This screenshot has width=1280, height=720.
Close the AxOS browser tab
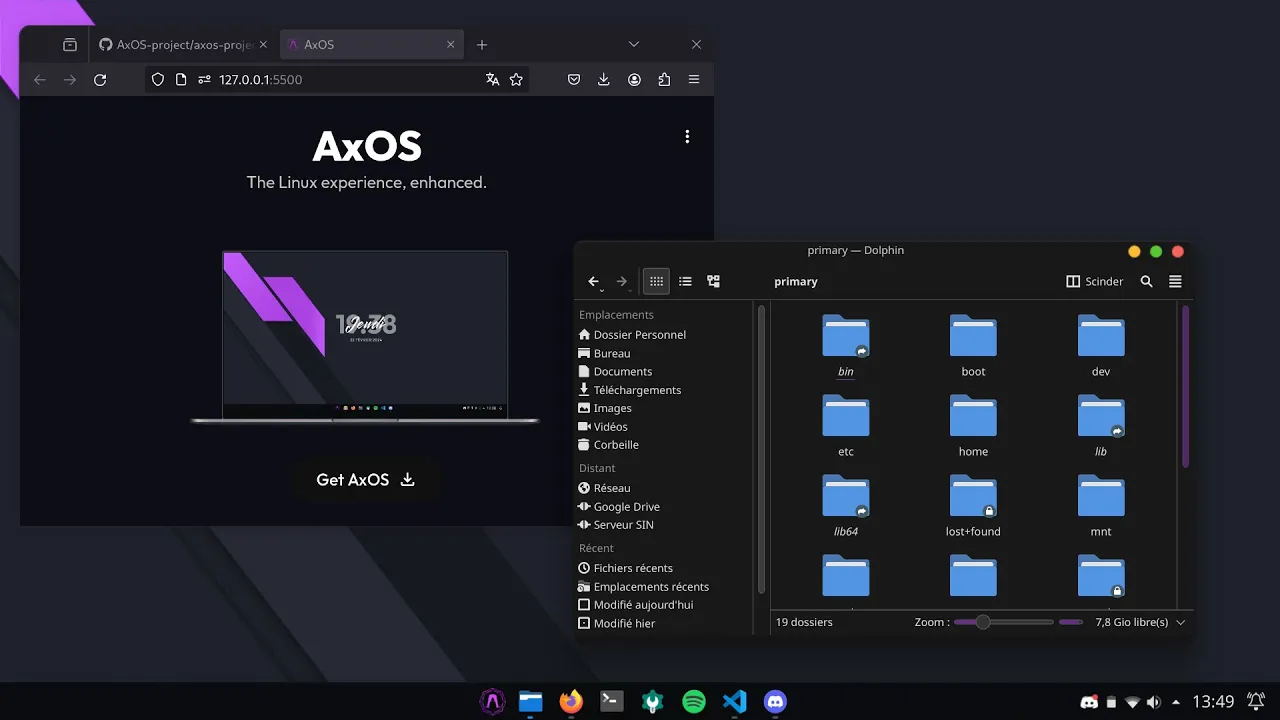point(451,45)
